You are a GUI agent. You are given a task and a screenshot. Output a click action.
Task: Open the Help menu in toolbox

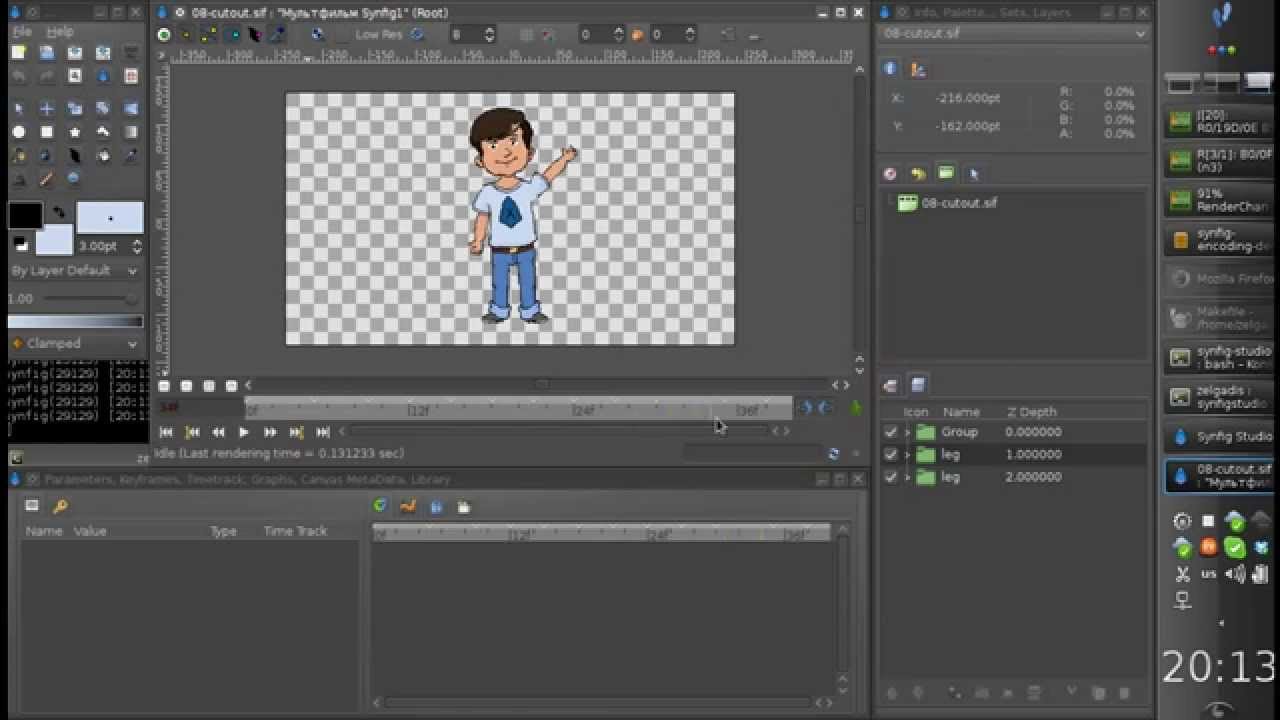click(x=60, y=32)
